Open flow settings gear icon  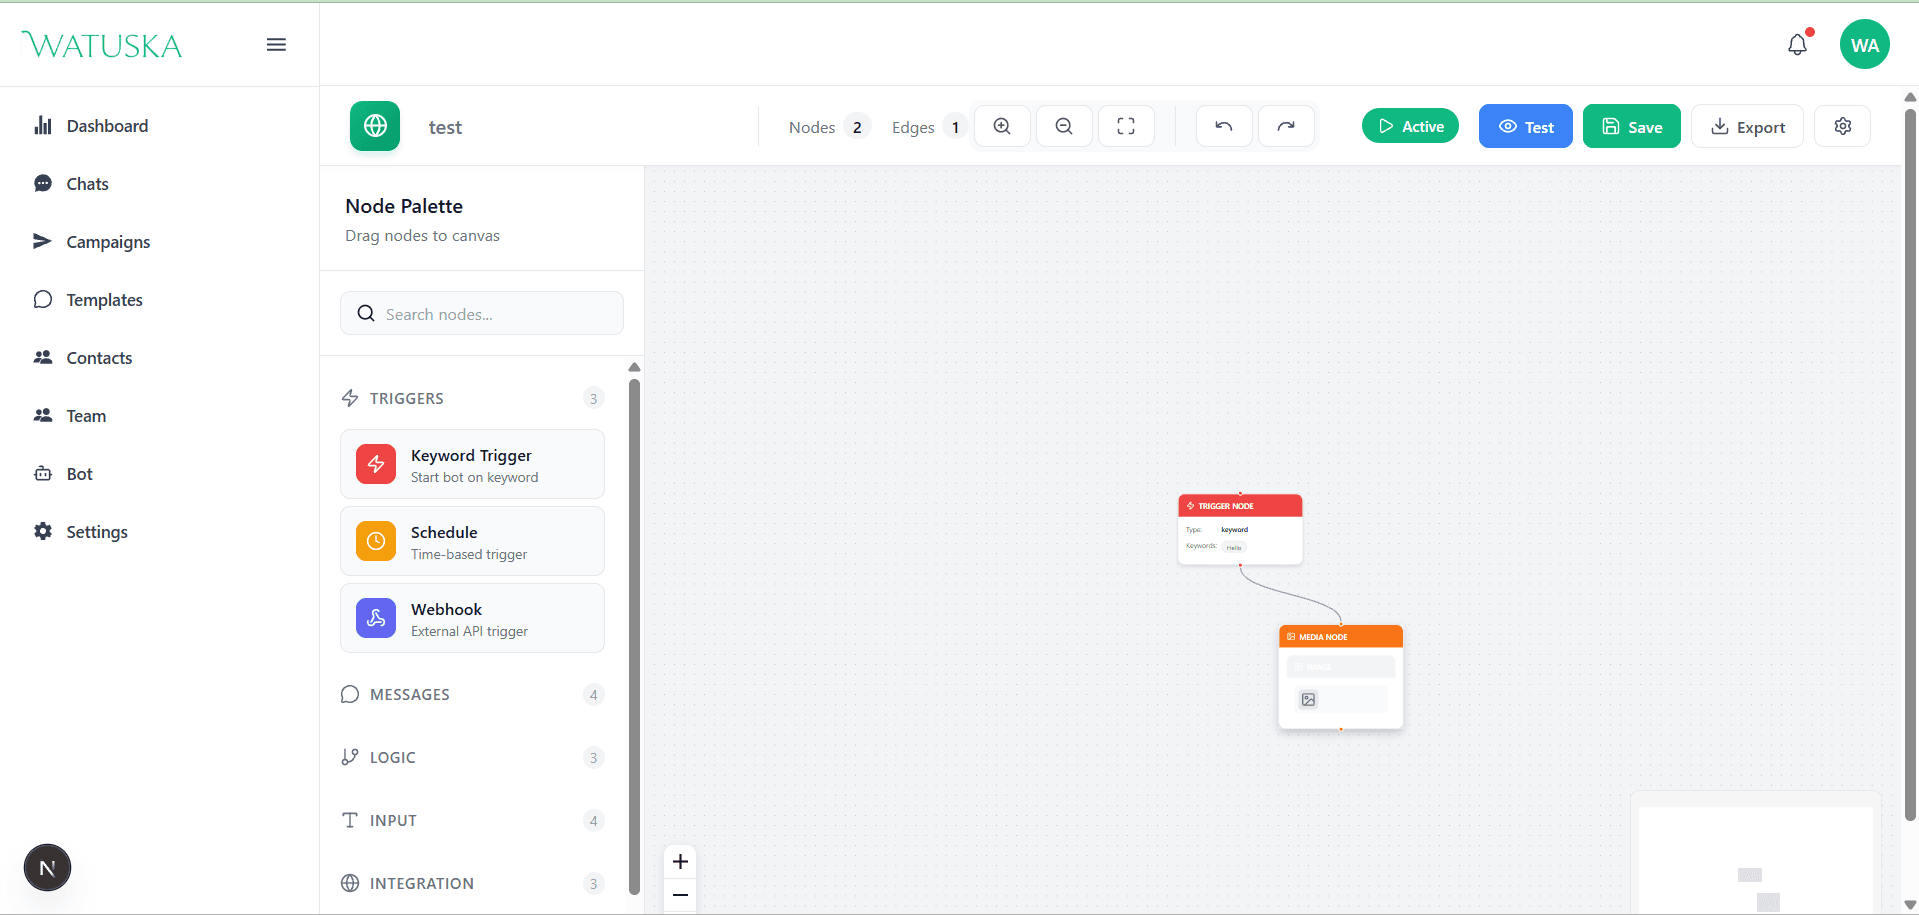tap(1843, 126)
